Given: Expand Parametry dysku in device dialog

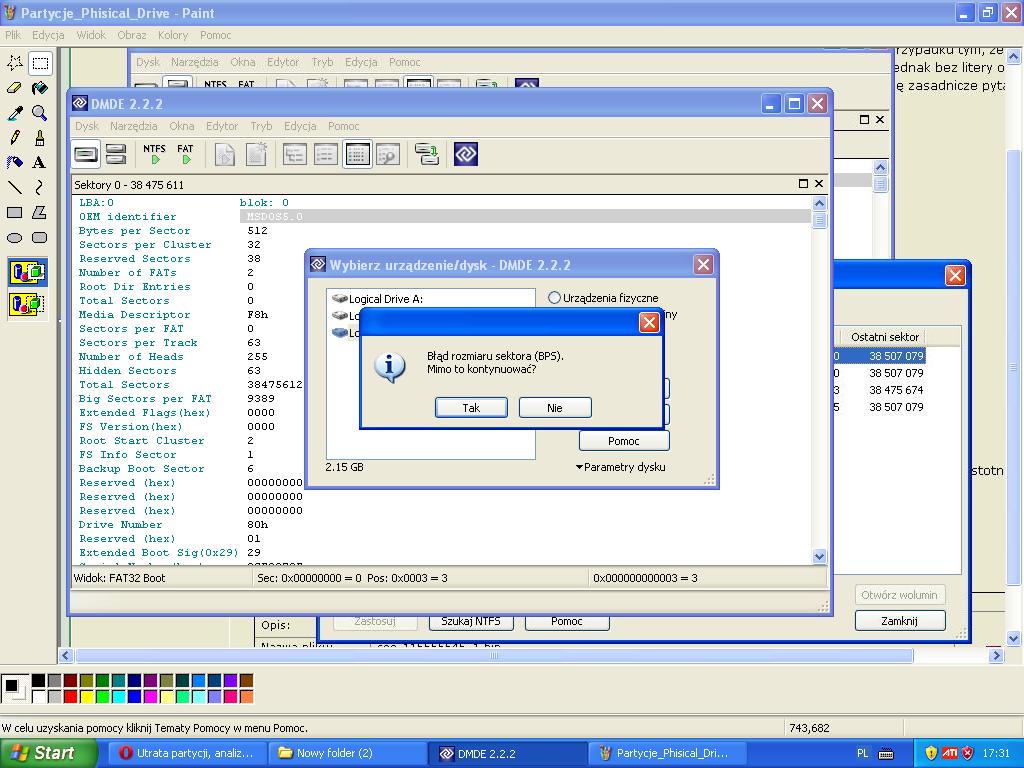Looking at the screenshot, I should pos(620,467).
